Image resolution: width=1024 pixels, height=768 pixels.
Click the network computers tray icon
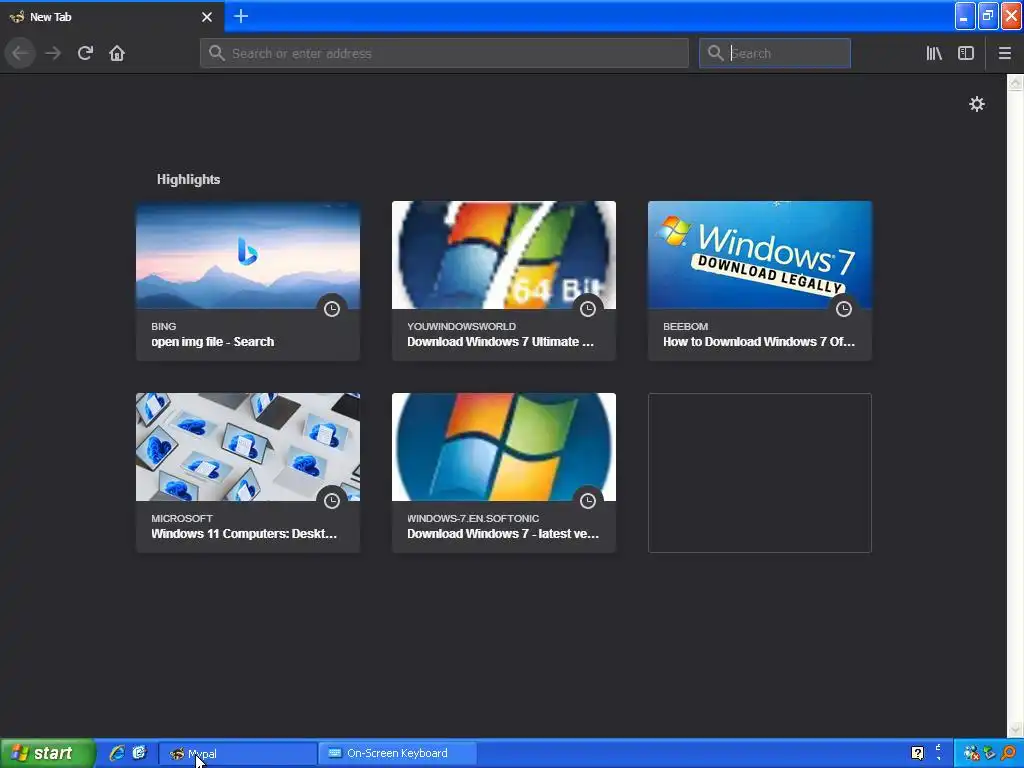coord(971,753)
